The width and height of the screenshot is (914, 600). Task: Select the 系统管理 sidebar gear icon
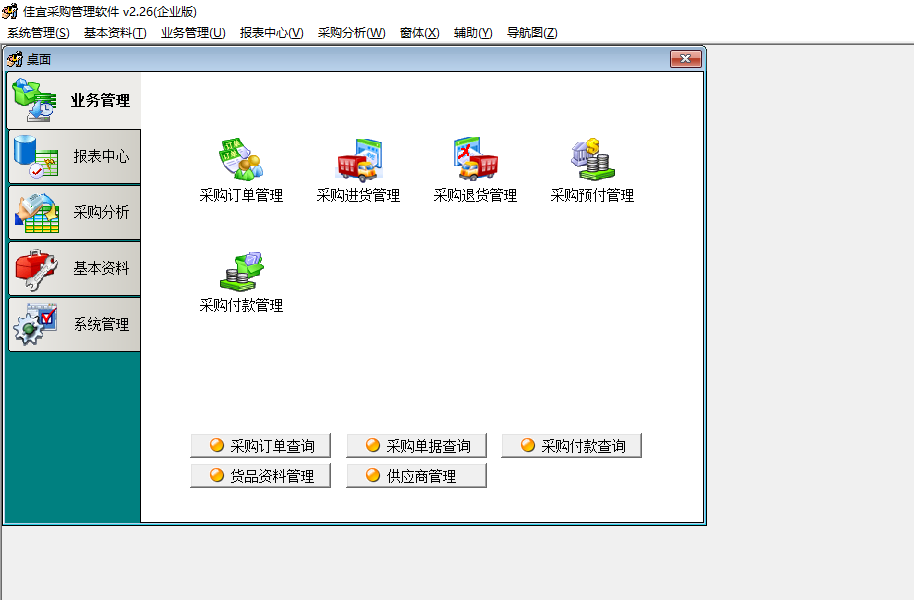35,324
